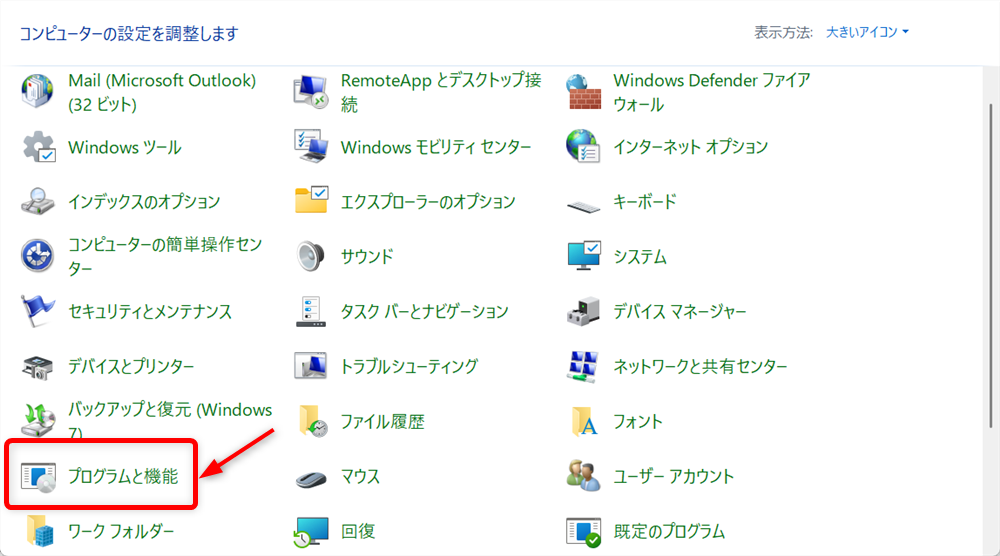Viewport: 1000px width, 556px height.
Task: Click the 回復 recovery monitor icon
Action: (x=311, y=532)
